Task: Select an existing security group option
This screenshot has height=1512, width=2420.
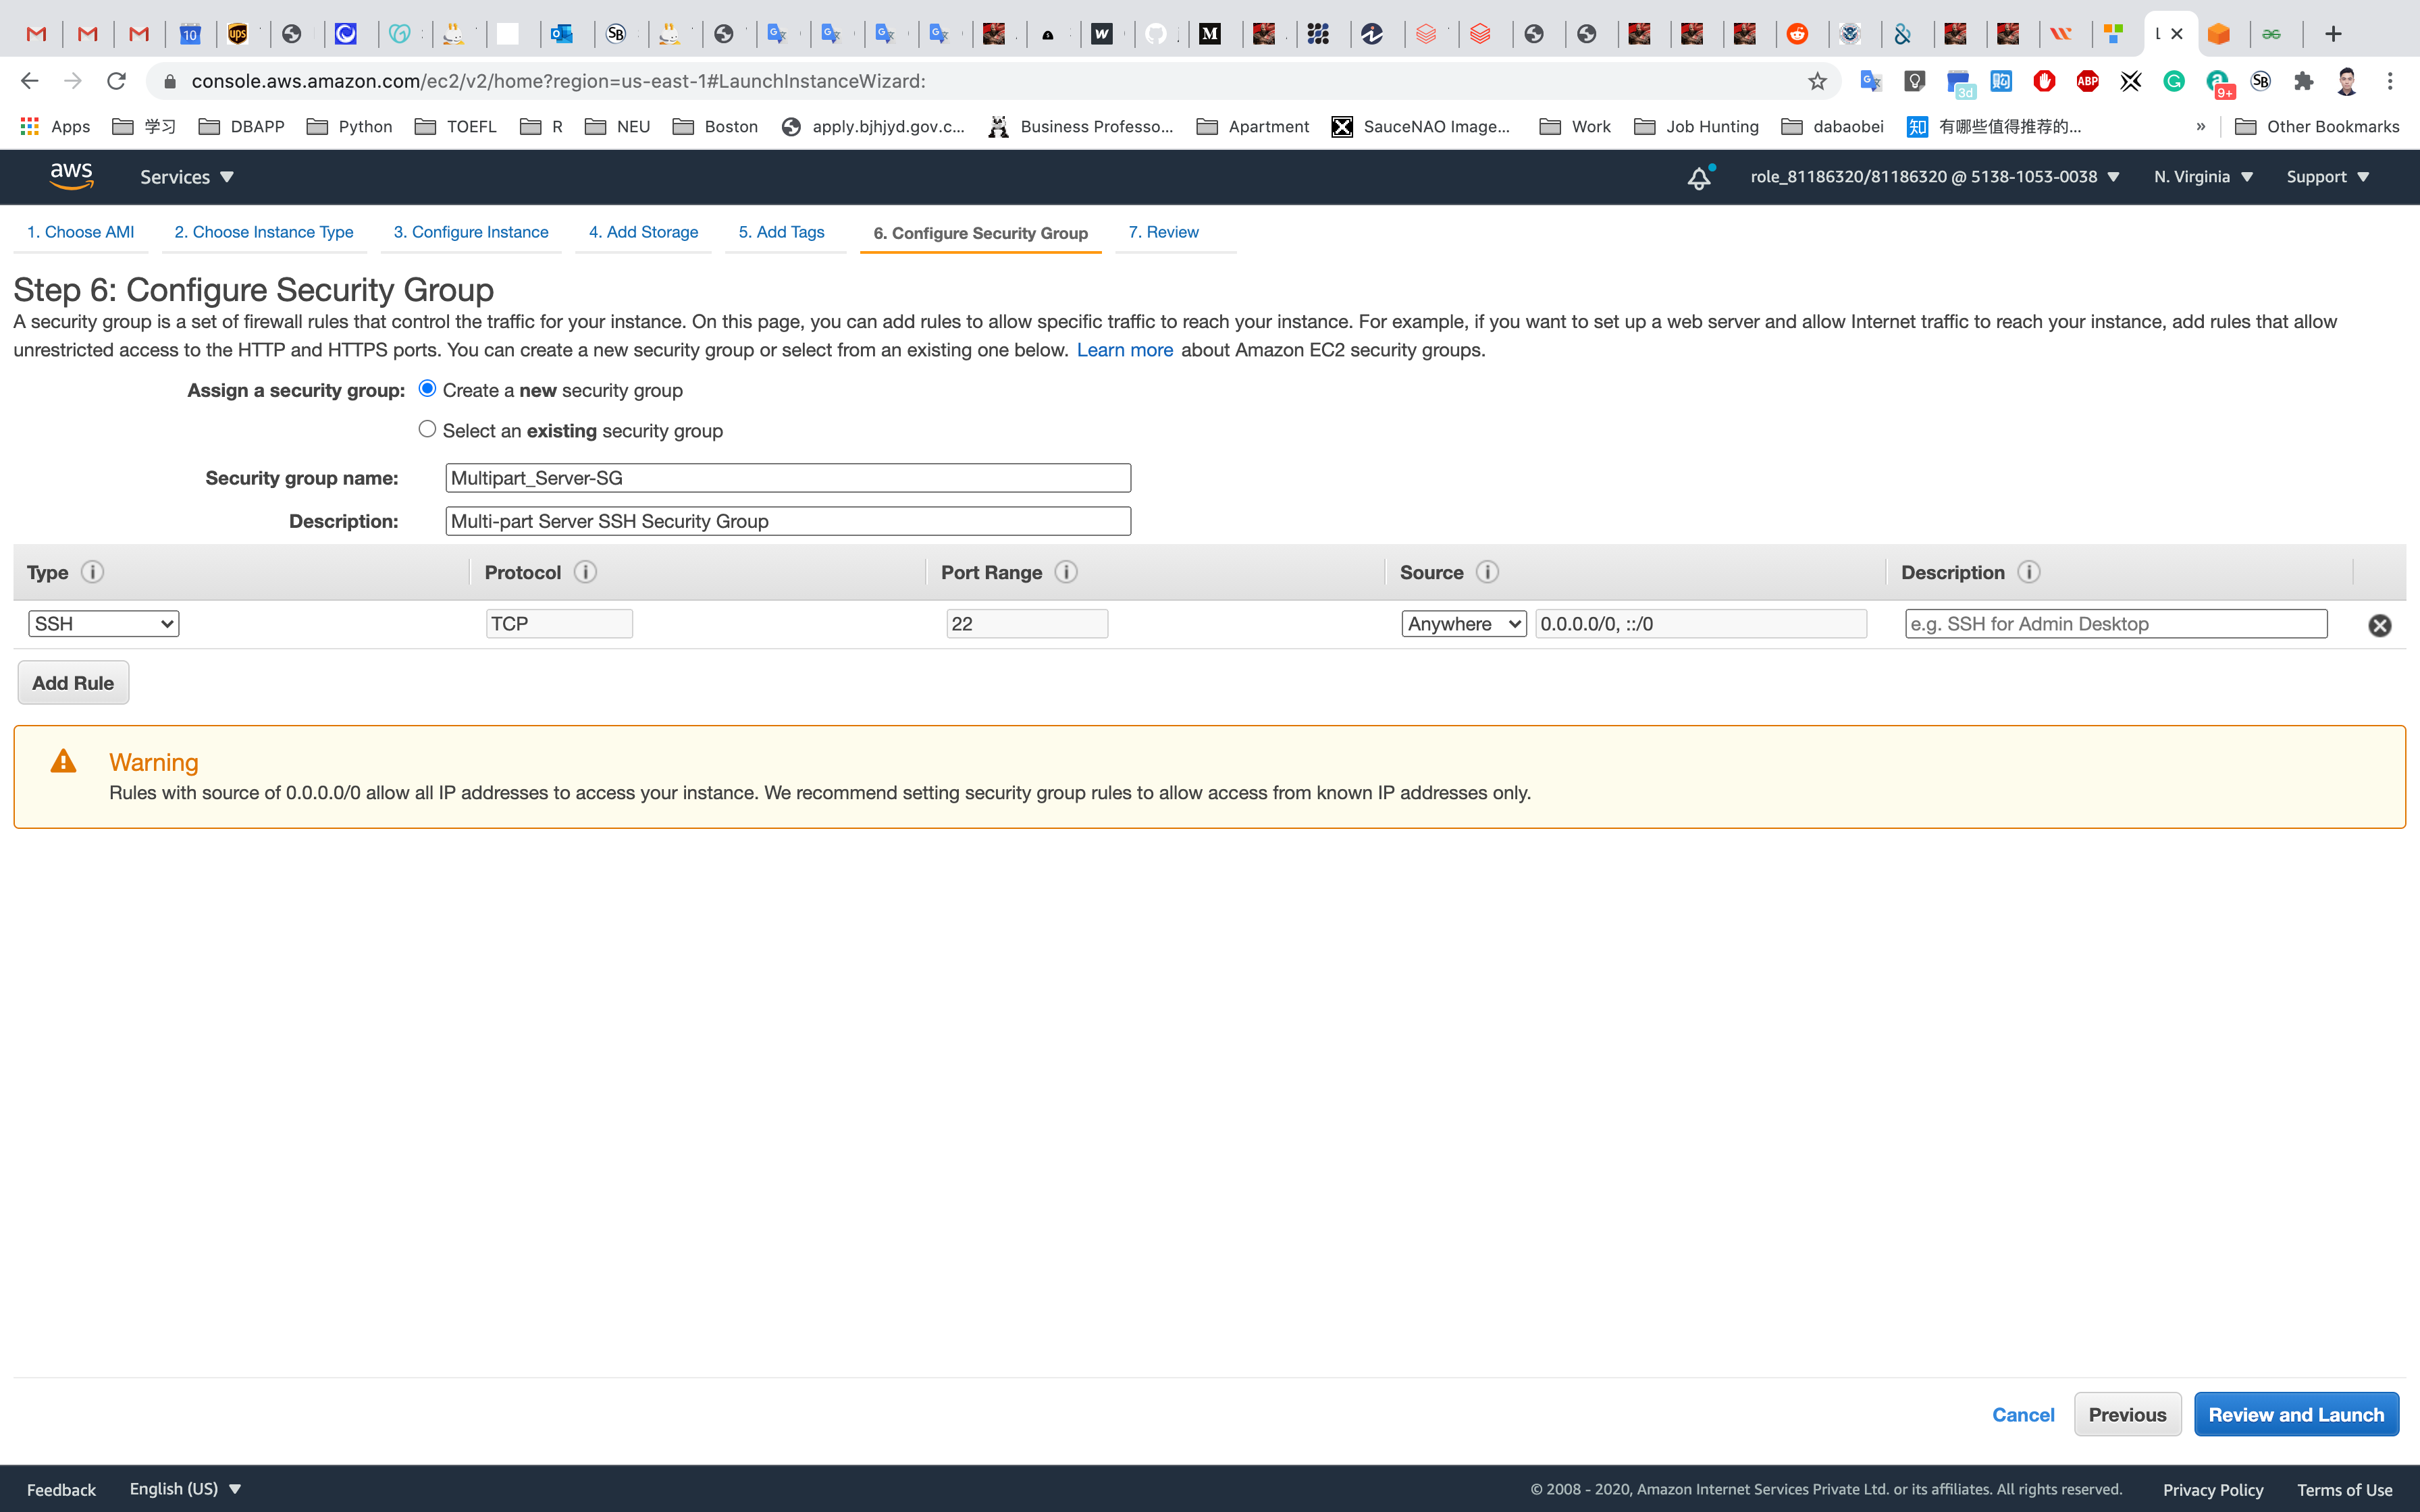Action: coord(427,429)
